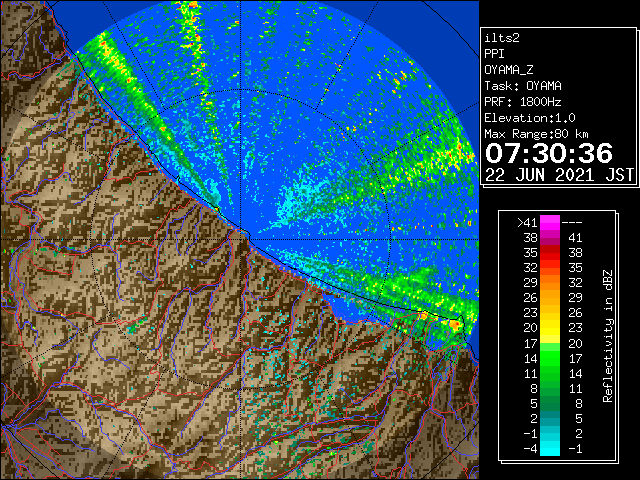Click the 'Reflectivity in dBZ' legend title
640x480 pixels.
[x=608, y=336]
